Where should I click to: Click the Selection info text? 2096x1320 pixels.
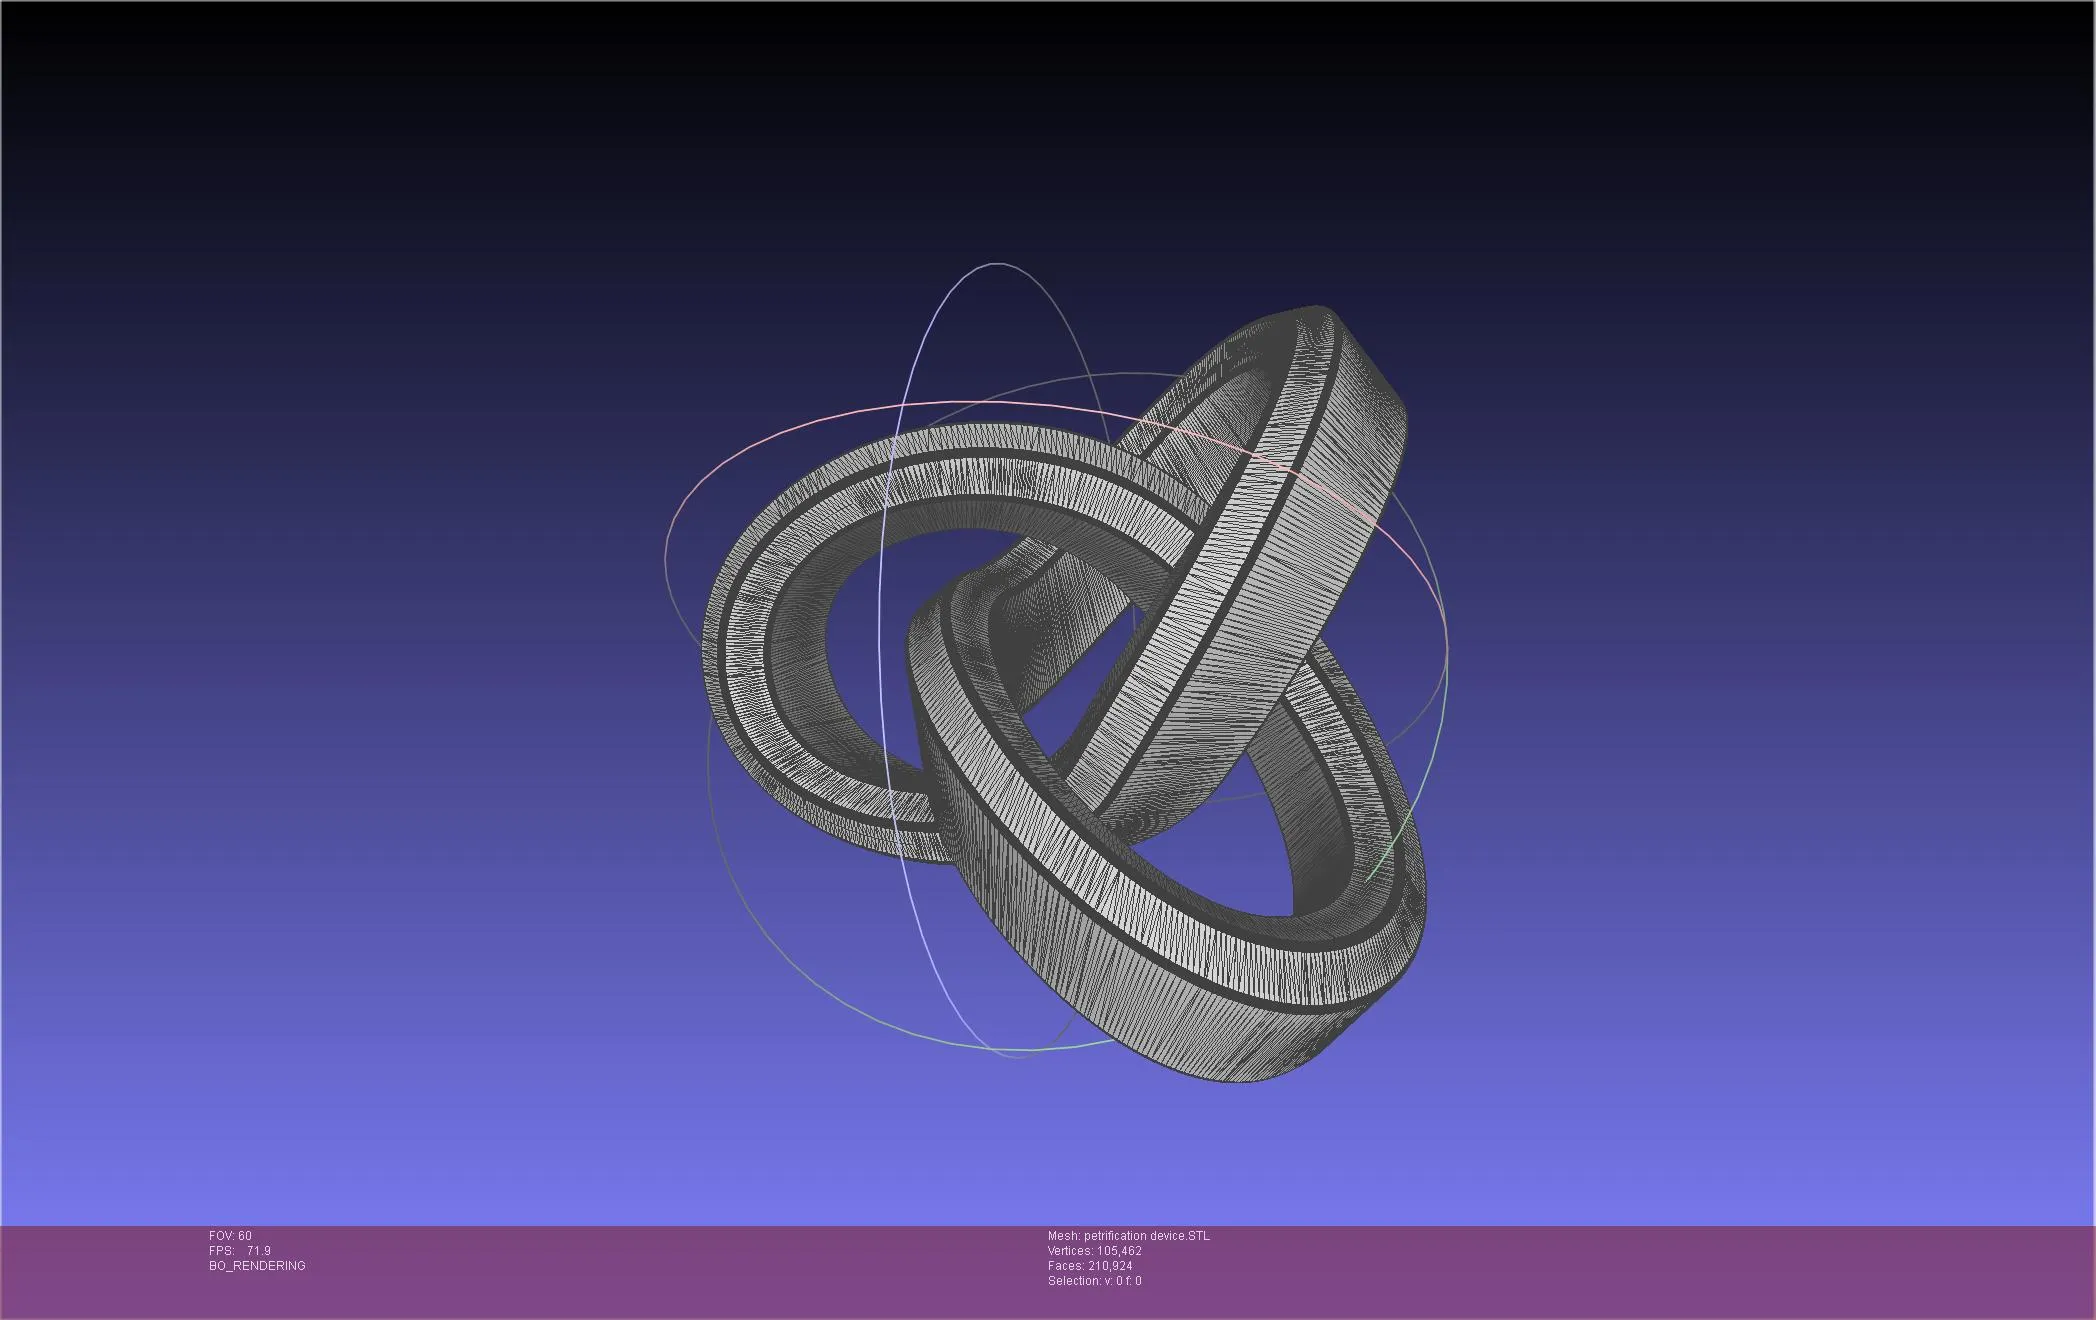pos(1094,1281)
